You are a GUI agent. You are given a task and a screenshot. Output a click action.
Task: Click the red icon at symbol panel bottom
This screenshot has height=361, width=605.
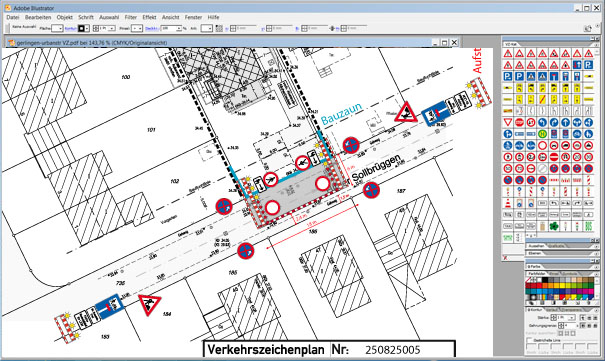(505, 258)
